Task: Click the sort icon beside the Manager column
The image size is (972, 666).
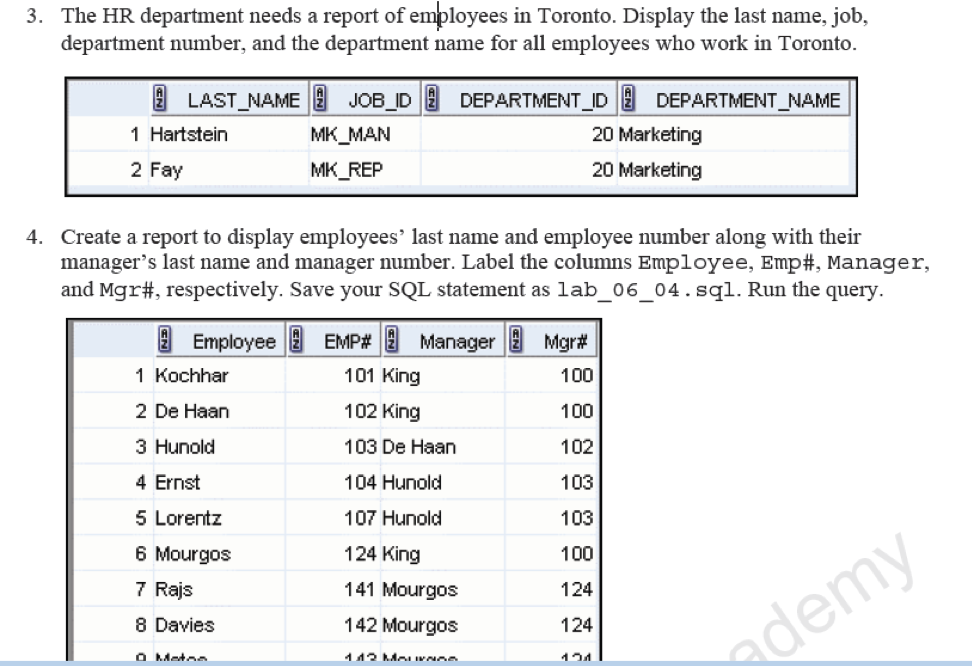Action: (x=391, y=341)
